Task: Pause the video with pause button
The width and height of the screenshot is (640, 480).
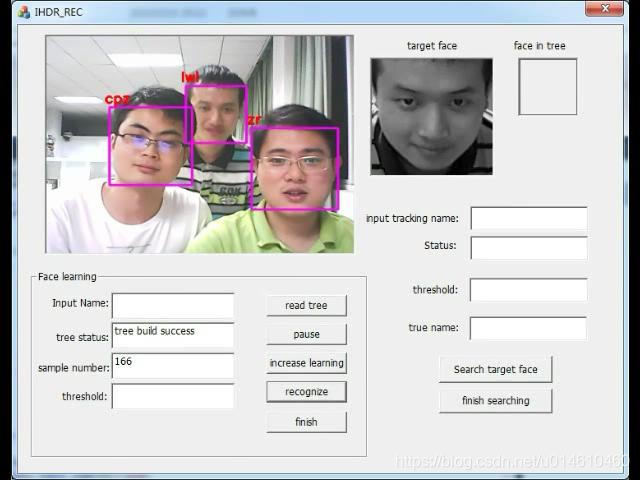Action: (x=307, y=334)
